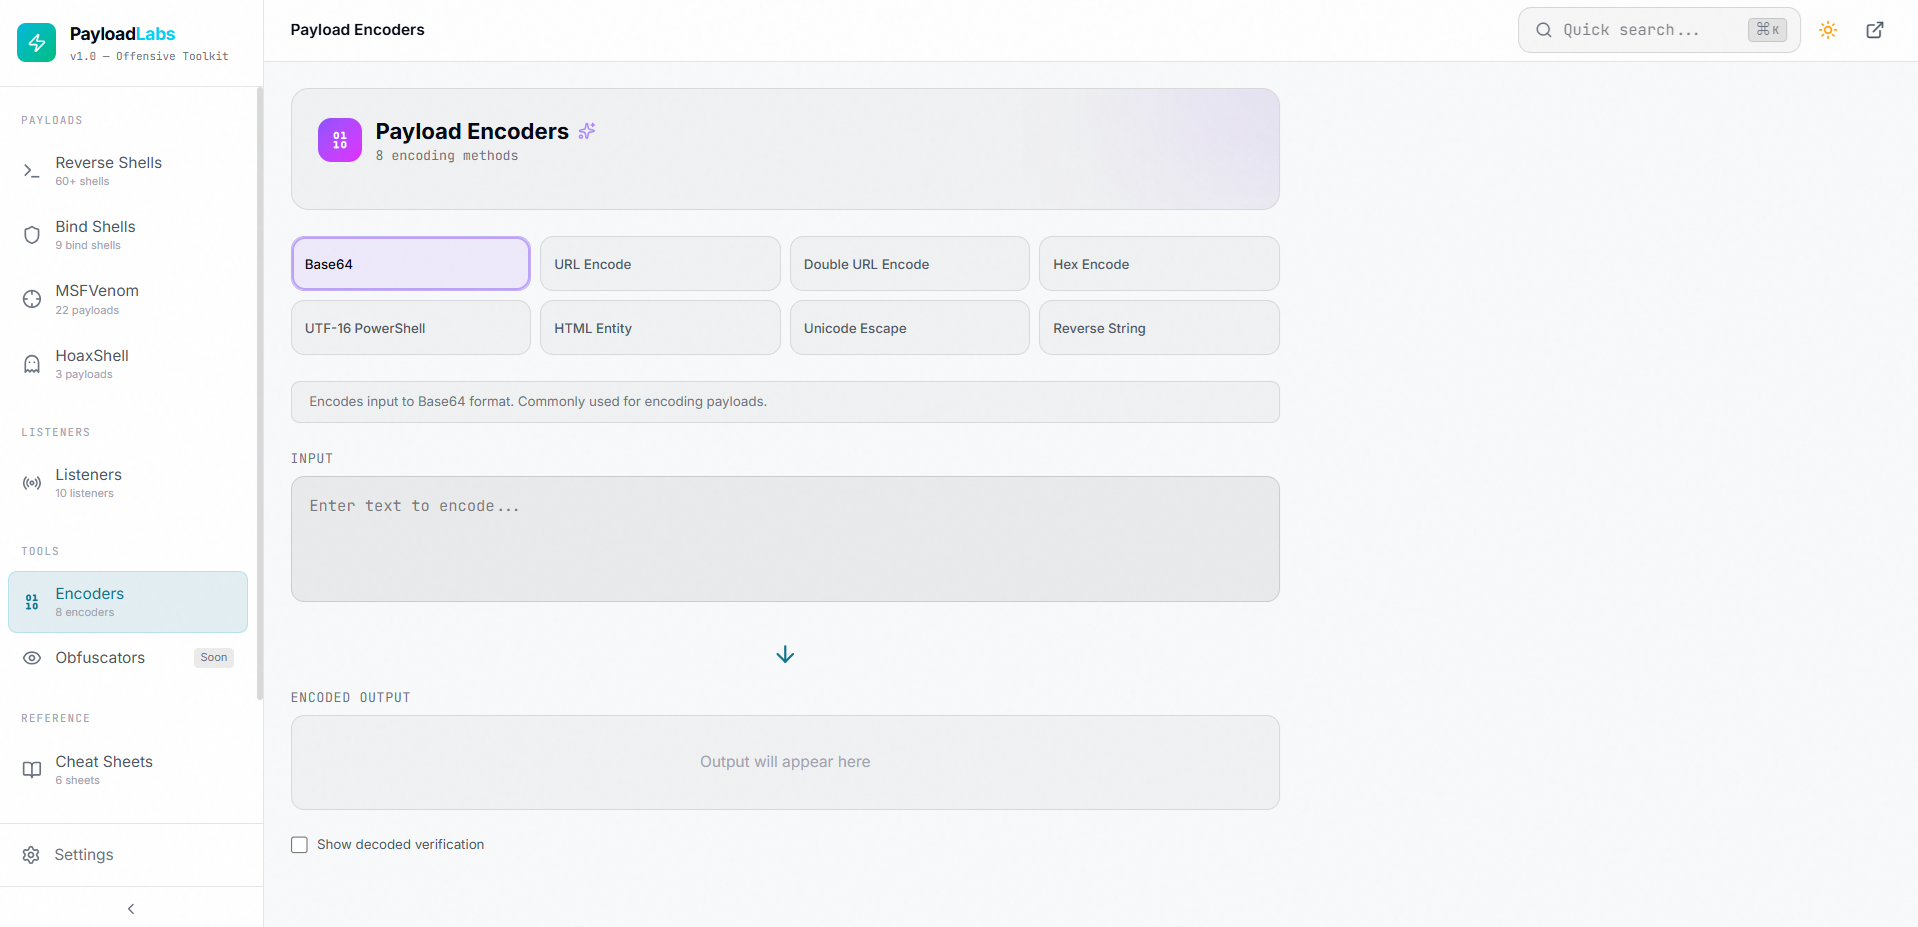Open Reverse Shells page

click(128, 171)
